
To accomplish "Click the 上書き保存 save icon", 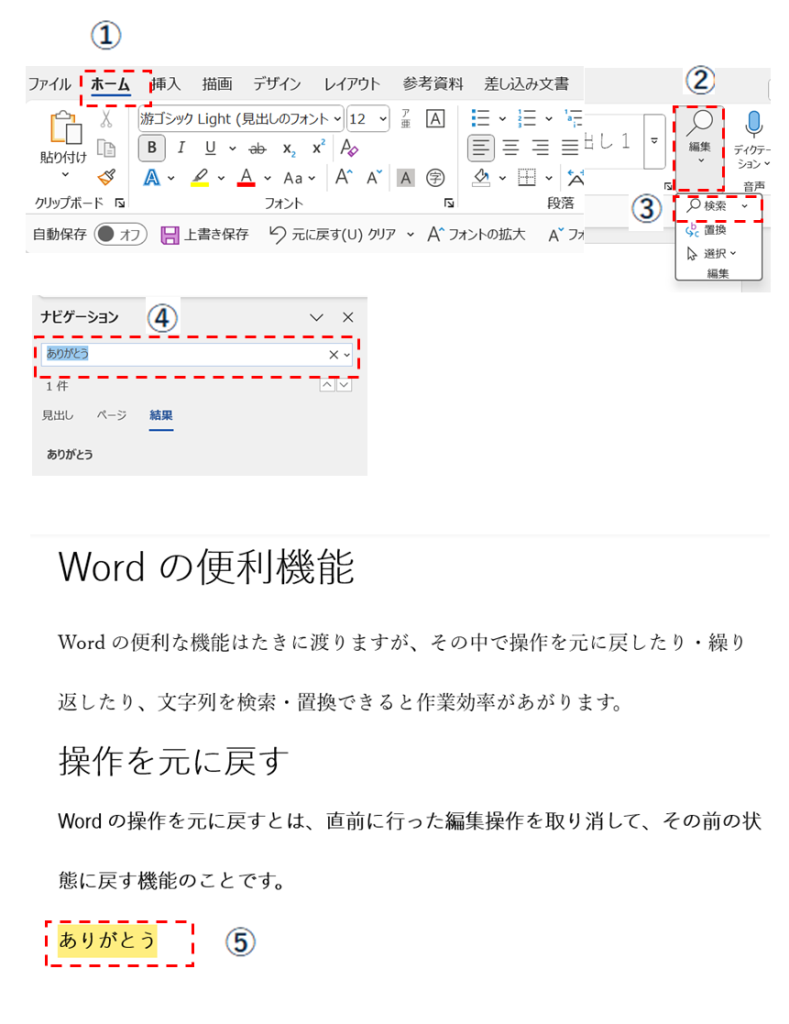I will pos(170,235).
